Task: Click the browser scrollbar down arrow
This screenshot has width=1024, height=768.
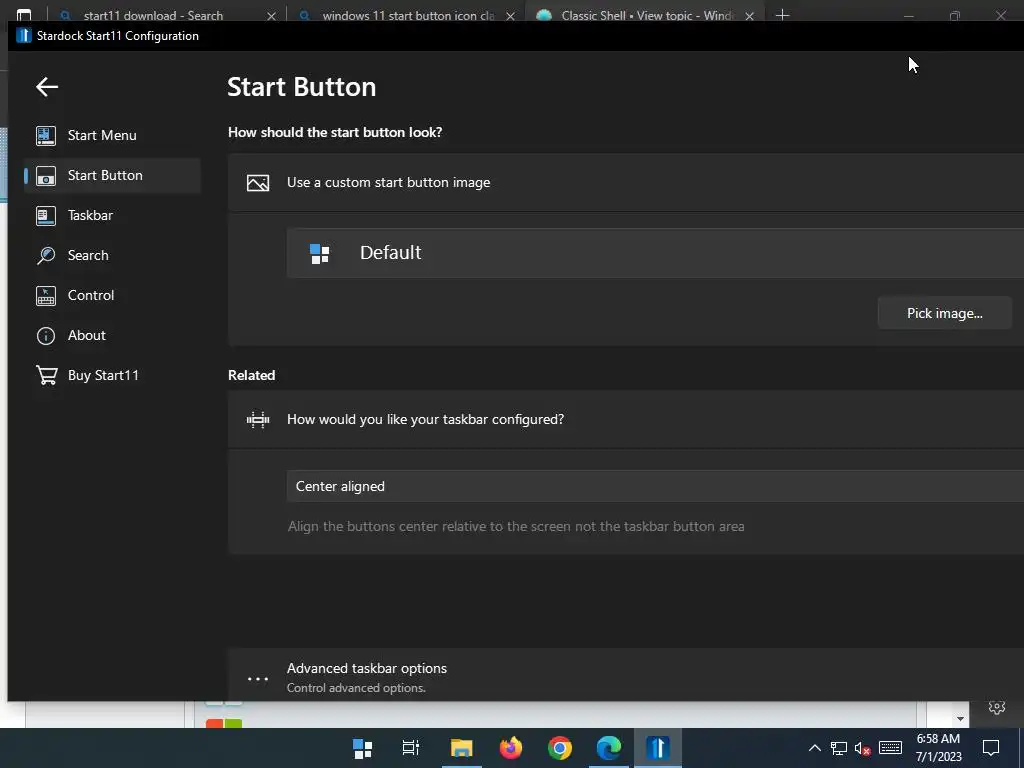Action: tap(960, 718)
